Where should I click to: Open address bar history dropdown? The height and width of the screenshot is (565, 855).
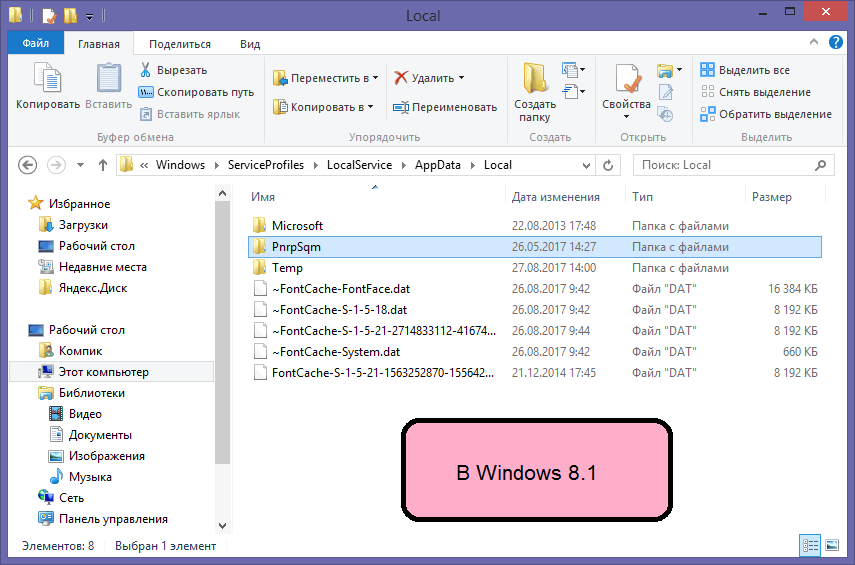[586, 165]
